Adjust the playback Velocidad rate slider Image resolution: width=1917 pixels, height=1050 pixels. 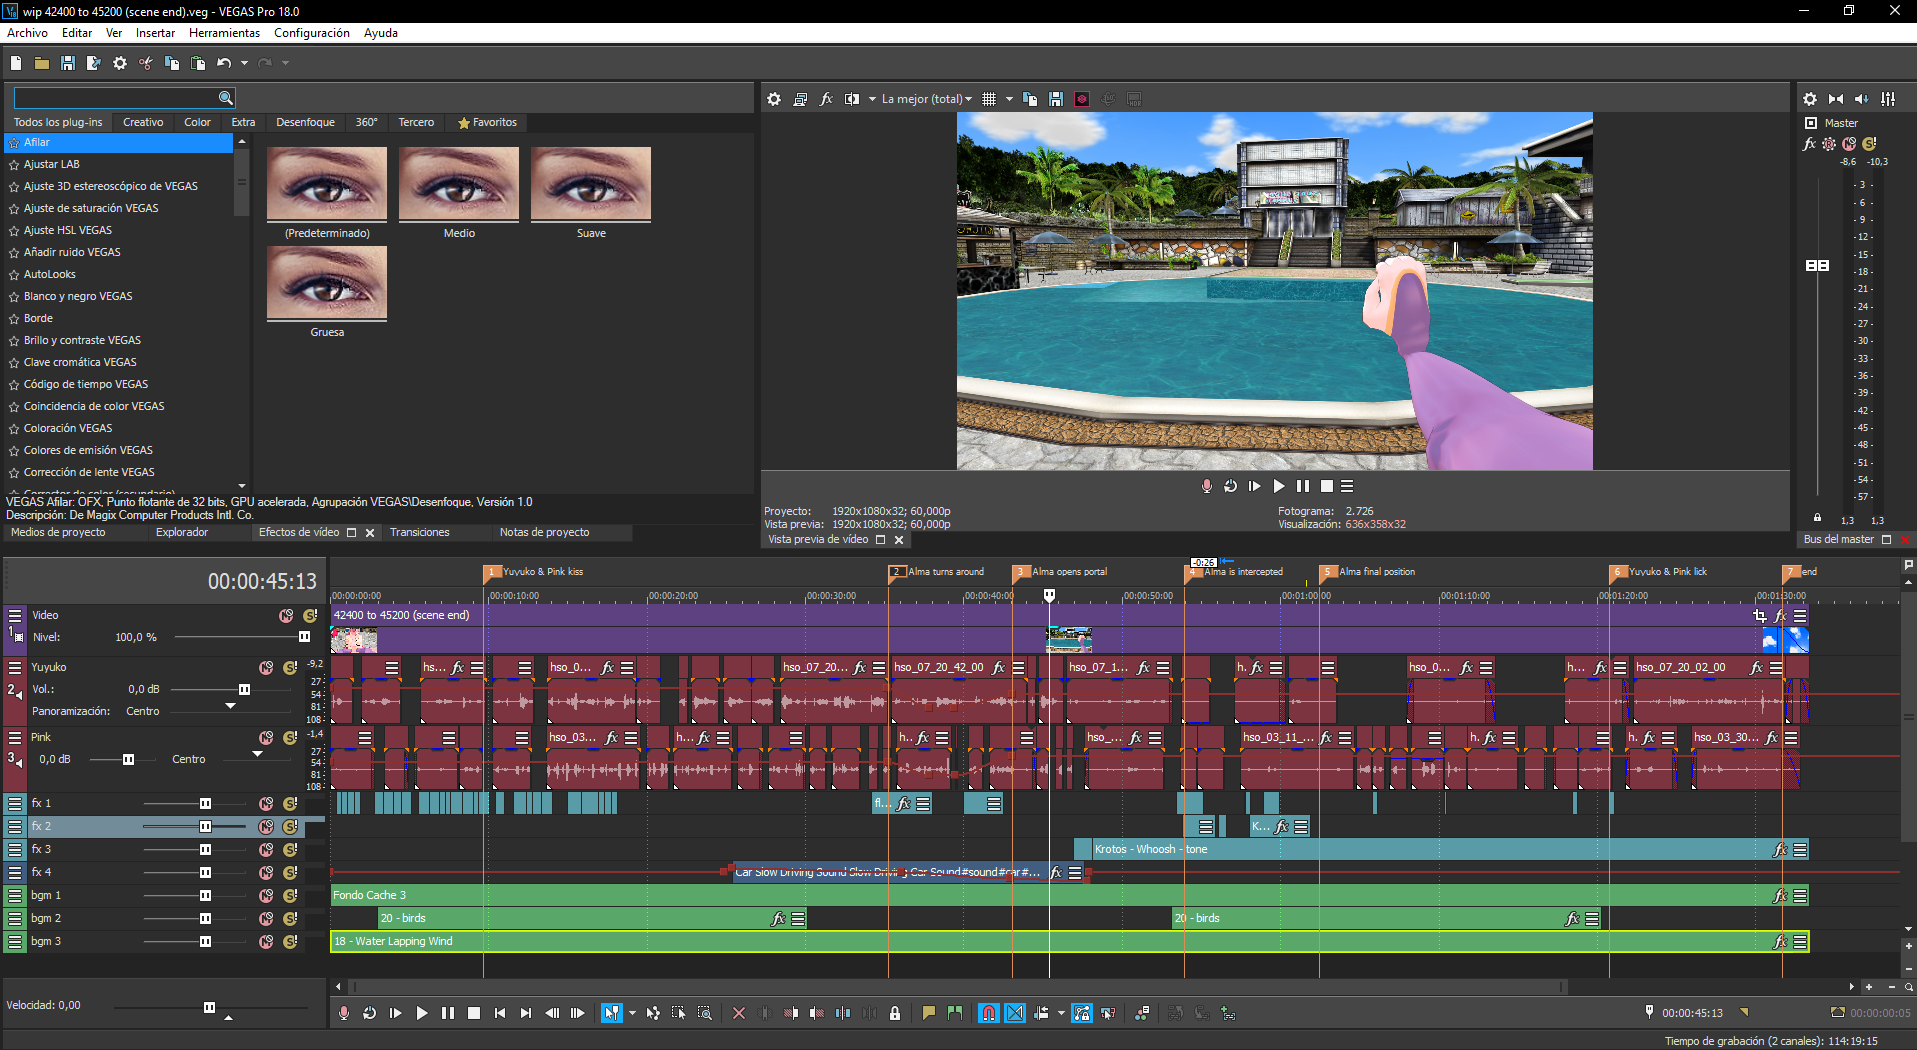click(209, 1007)
